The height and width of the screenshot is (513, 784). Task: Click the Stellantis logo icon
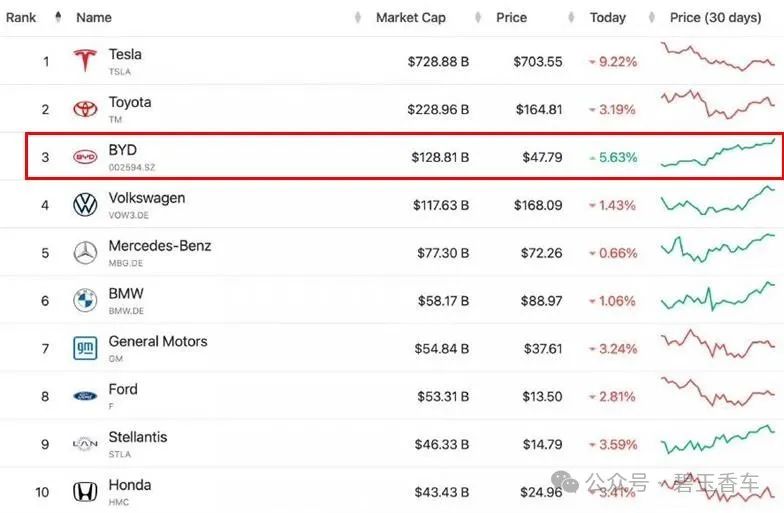[85, 444]
